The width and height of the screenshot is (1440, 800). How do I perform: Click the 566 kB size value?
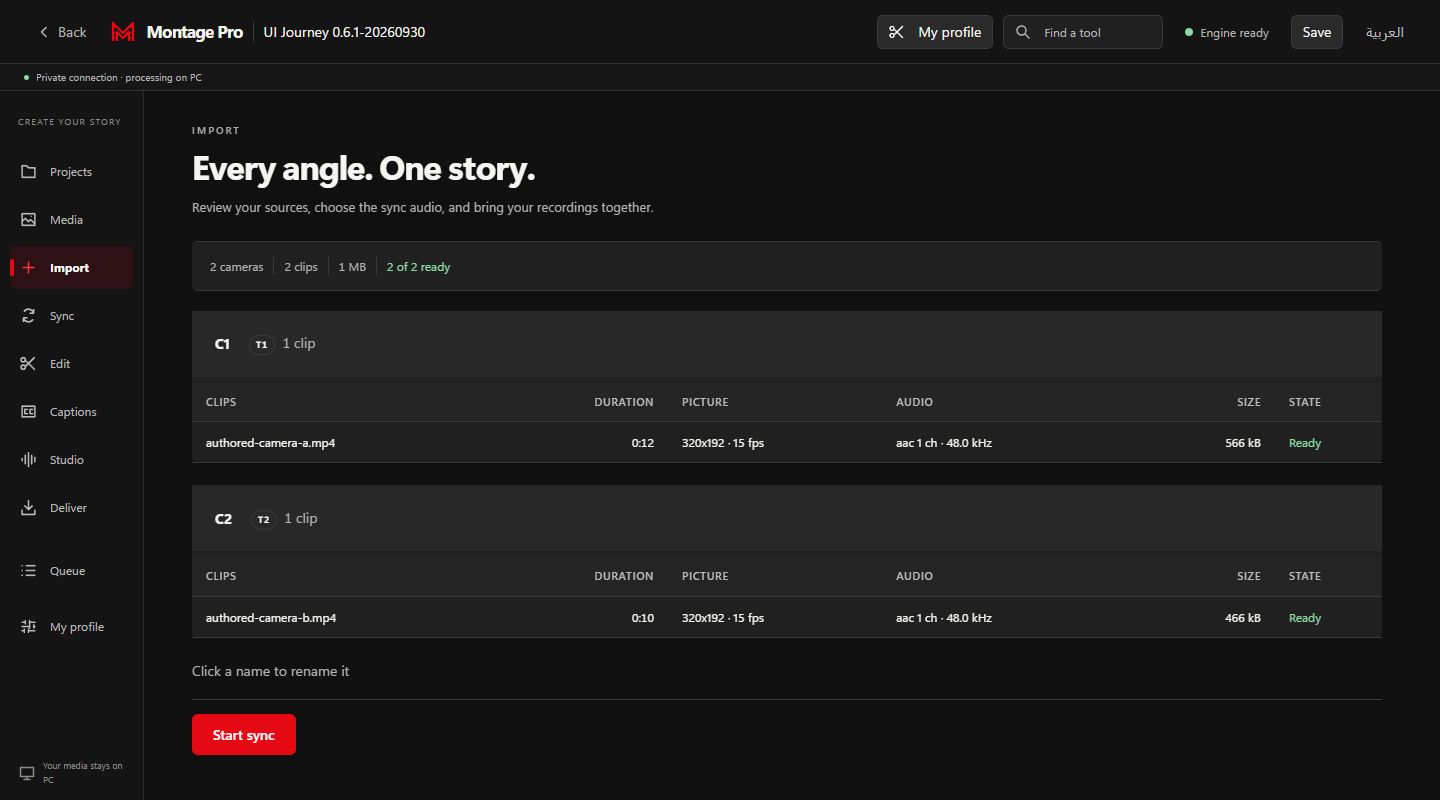pos(1243,443)
